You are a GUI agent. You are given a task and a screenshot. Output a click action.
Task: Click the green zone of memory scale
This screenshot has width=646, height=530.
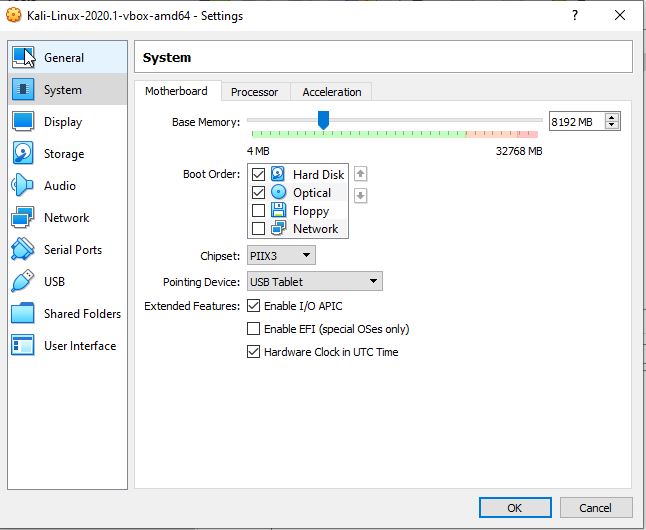point(358,134)
